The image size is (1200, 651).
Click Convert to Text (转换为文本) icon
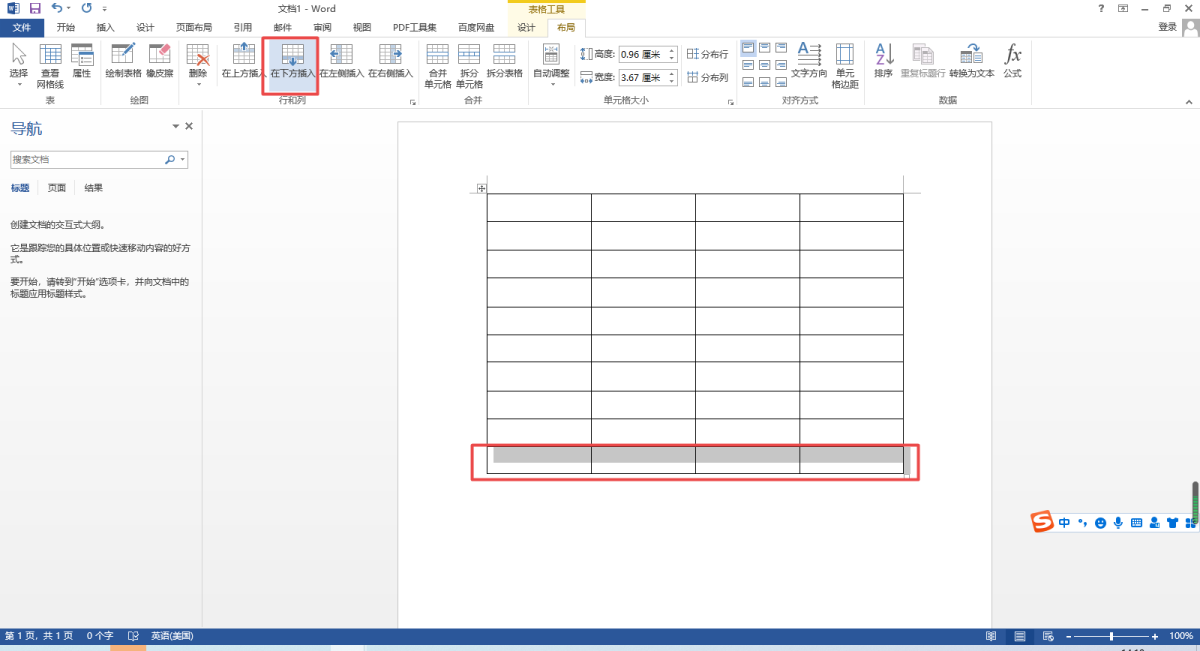(x=971, y=60)
